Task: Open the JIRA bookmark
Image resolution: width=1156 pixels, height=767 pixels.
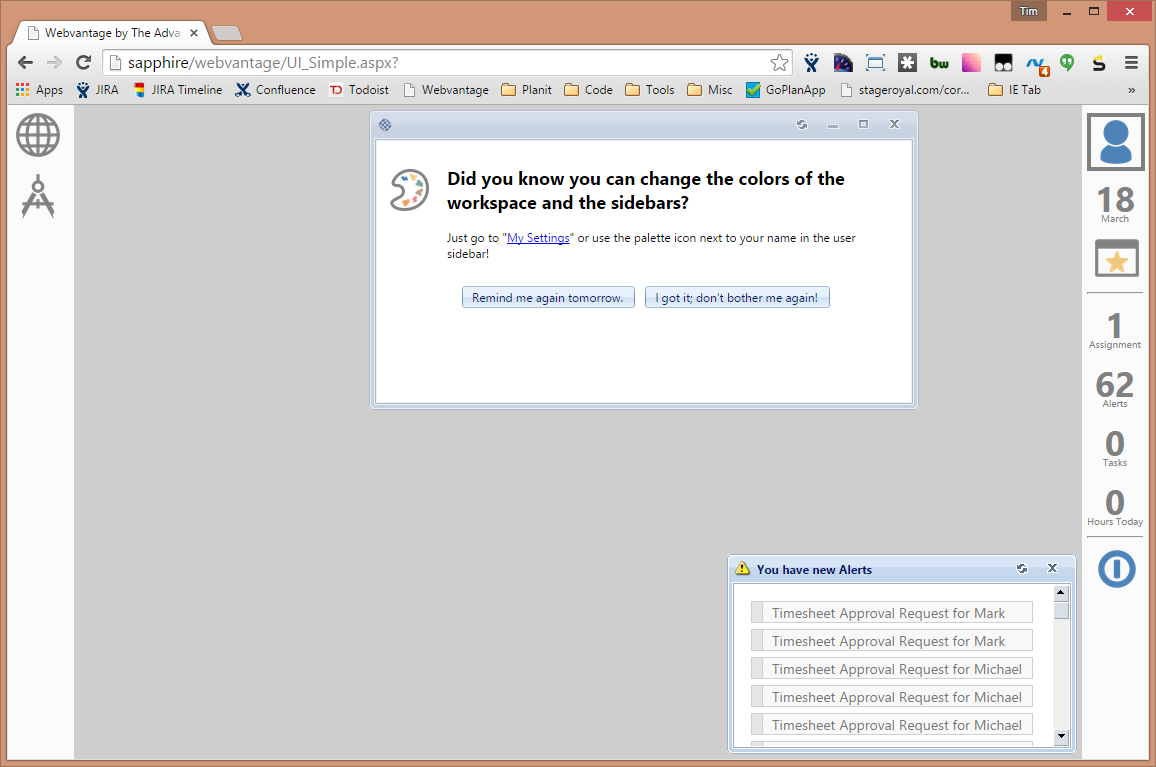Action: click(97, 89)
